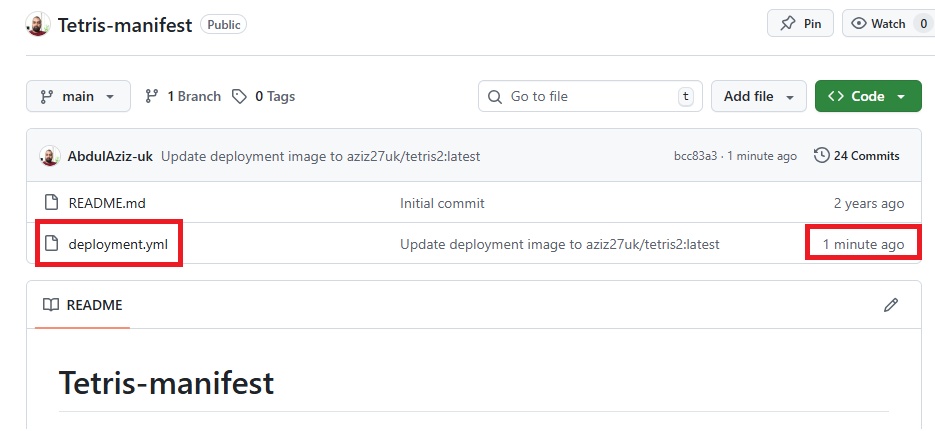Open the main branch selector dropdown
Viewport: 935px width, 431px height.
point(78,97)
